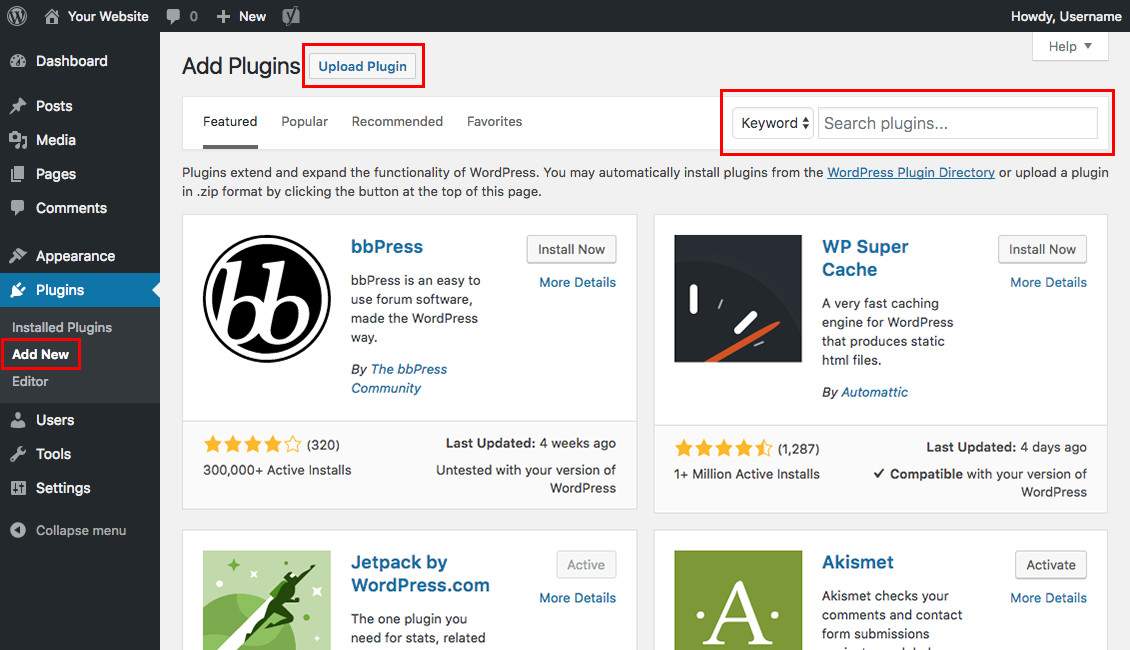Switch to the Recommended tab
This screenshot has width=1130, height=650.
coord(397,121)
